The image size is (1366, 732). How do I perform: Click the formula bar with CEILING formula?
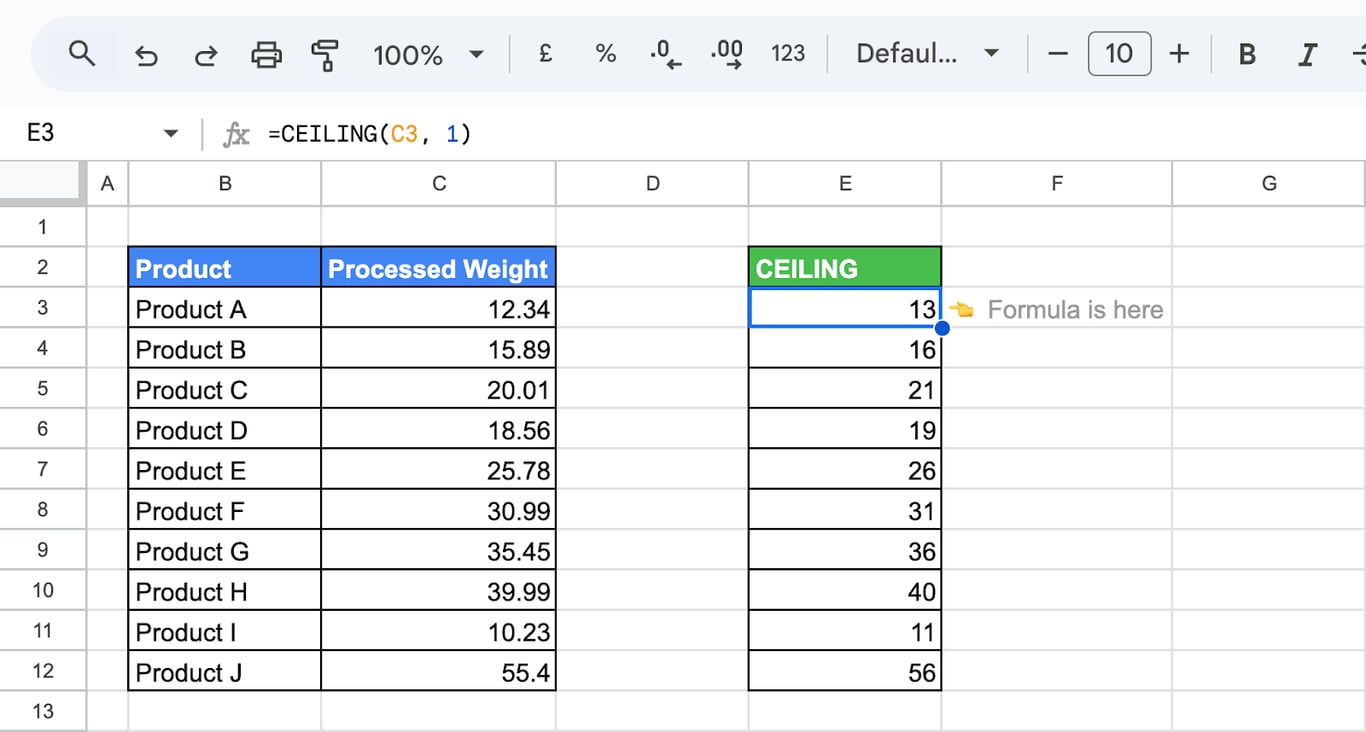click(x=810, y=133)
